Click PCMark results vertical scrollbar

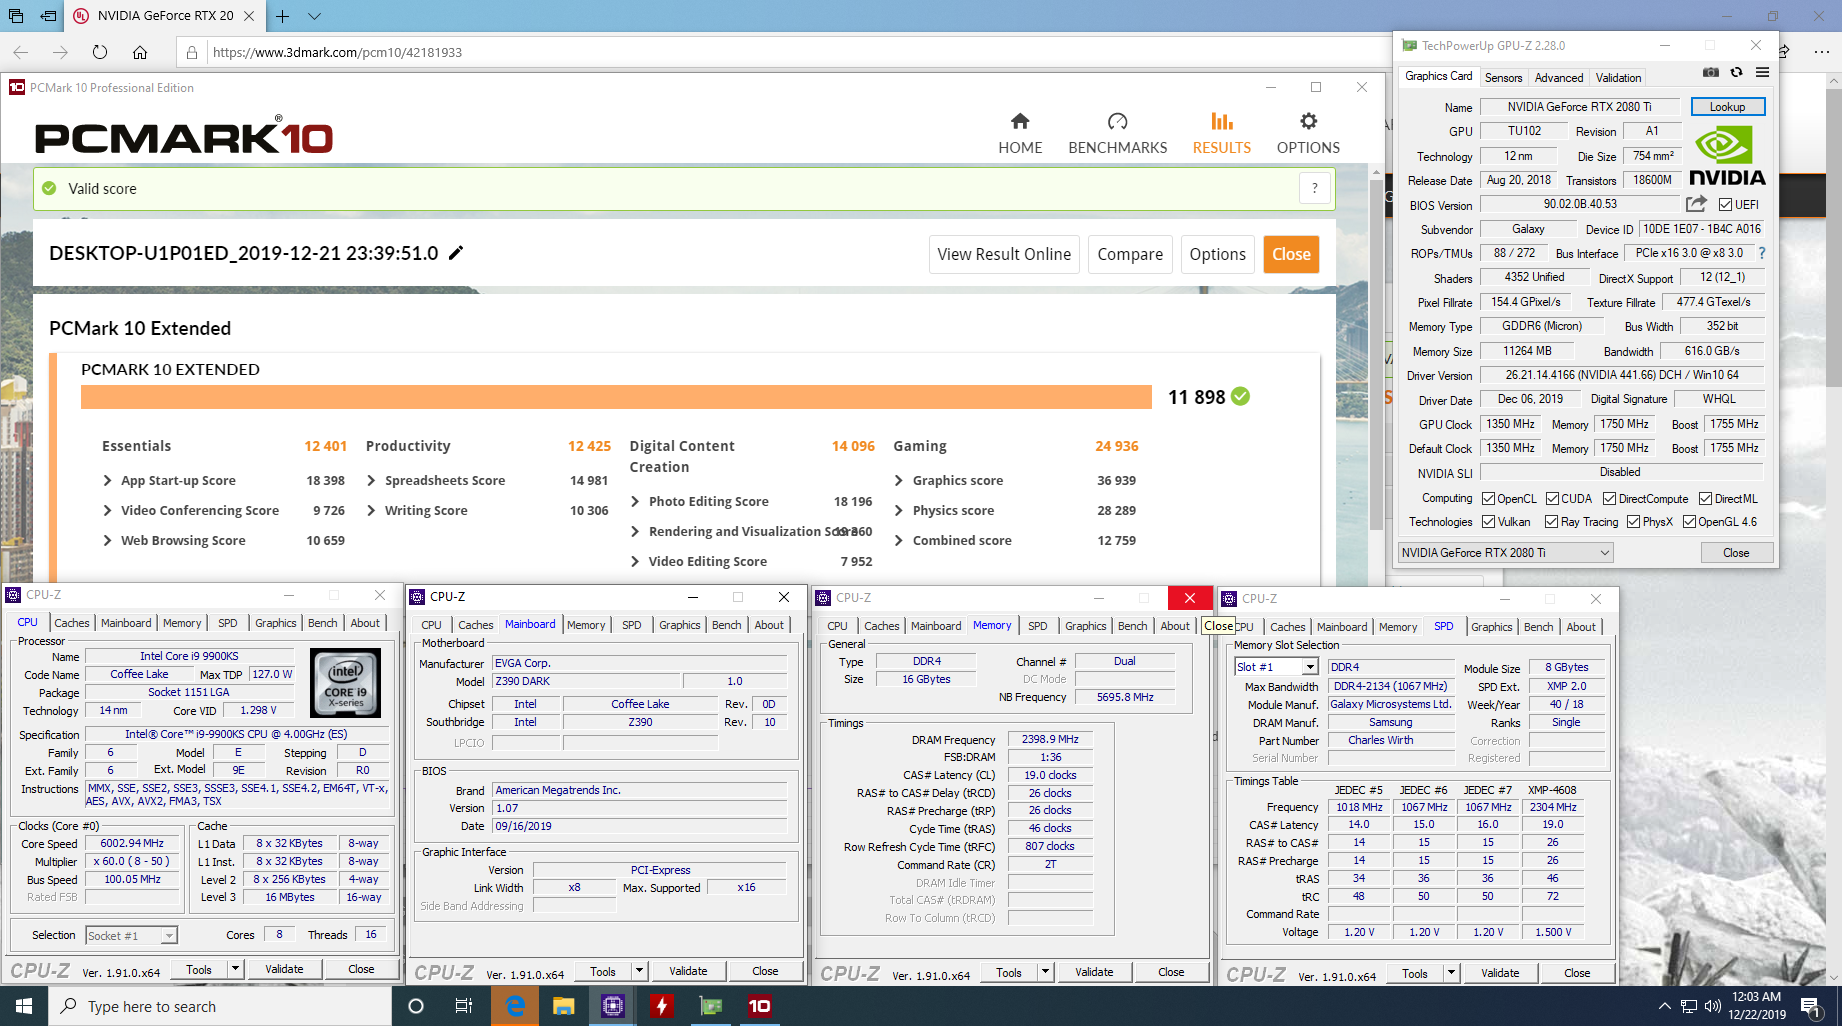(x=1376, y=355)
